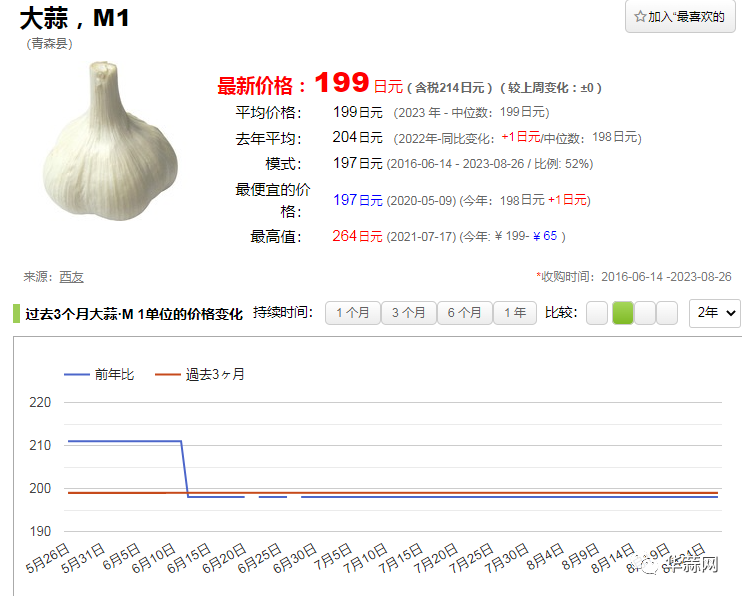Click the blue 197 cheapest price value
The height and width of the screenshot is (596, 742).
[x=344, y=200]
